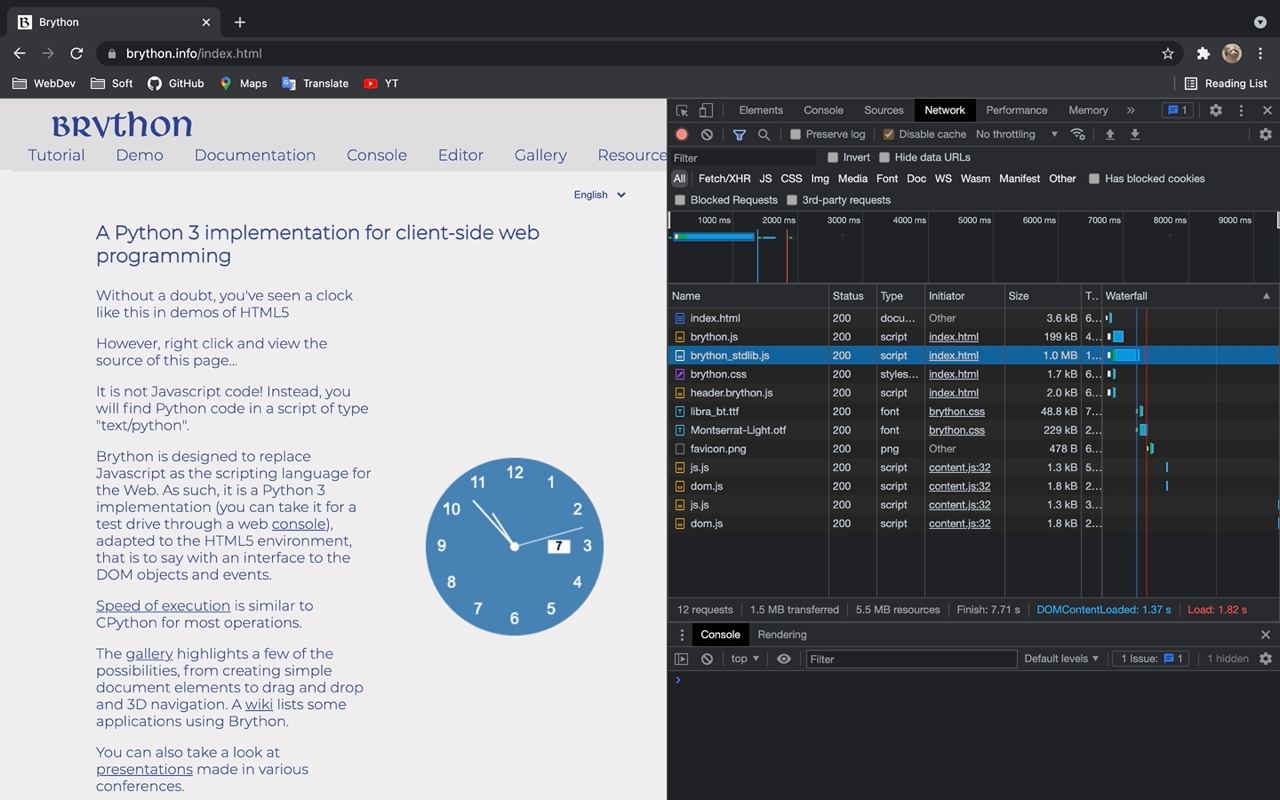The image size is (1280, 800).
Task: Open the Chrome profile avatar
Action: coord(1231,53)
